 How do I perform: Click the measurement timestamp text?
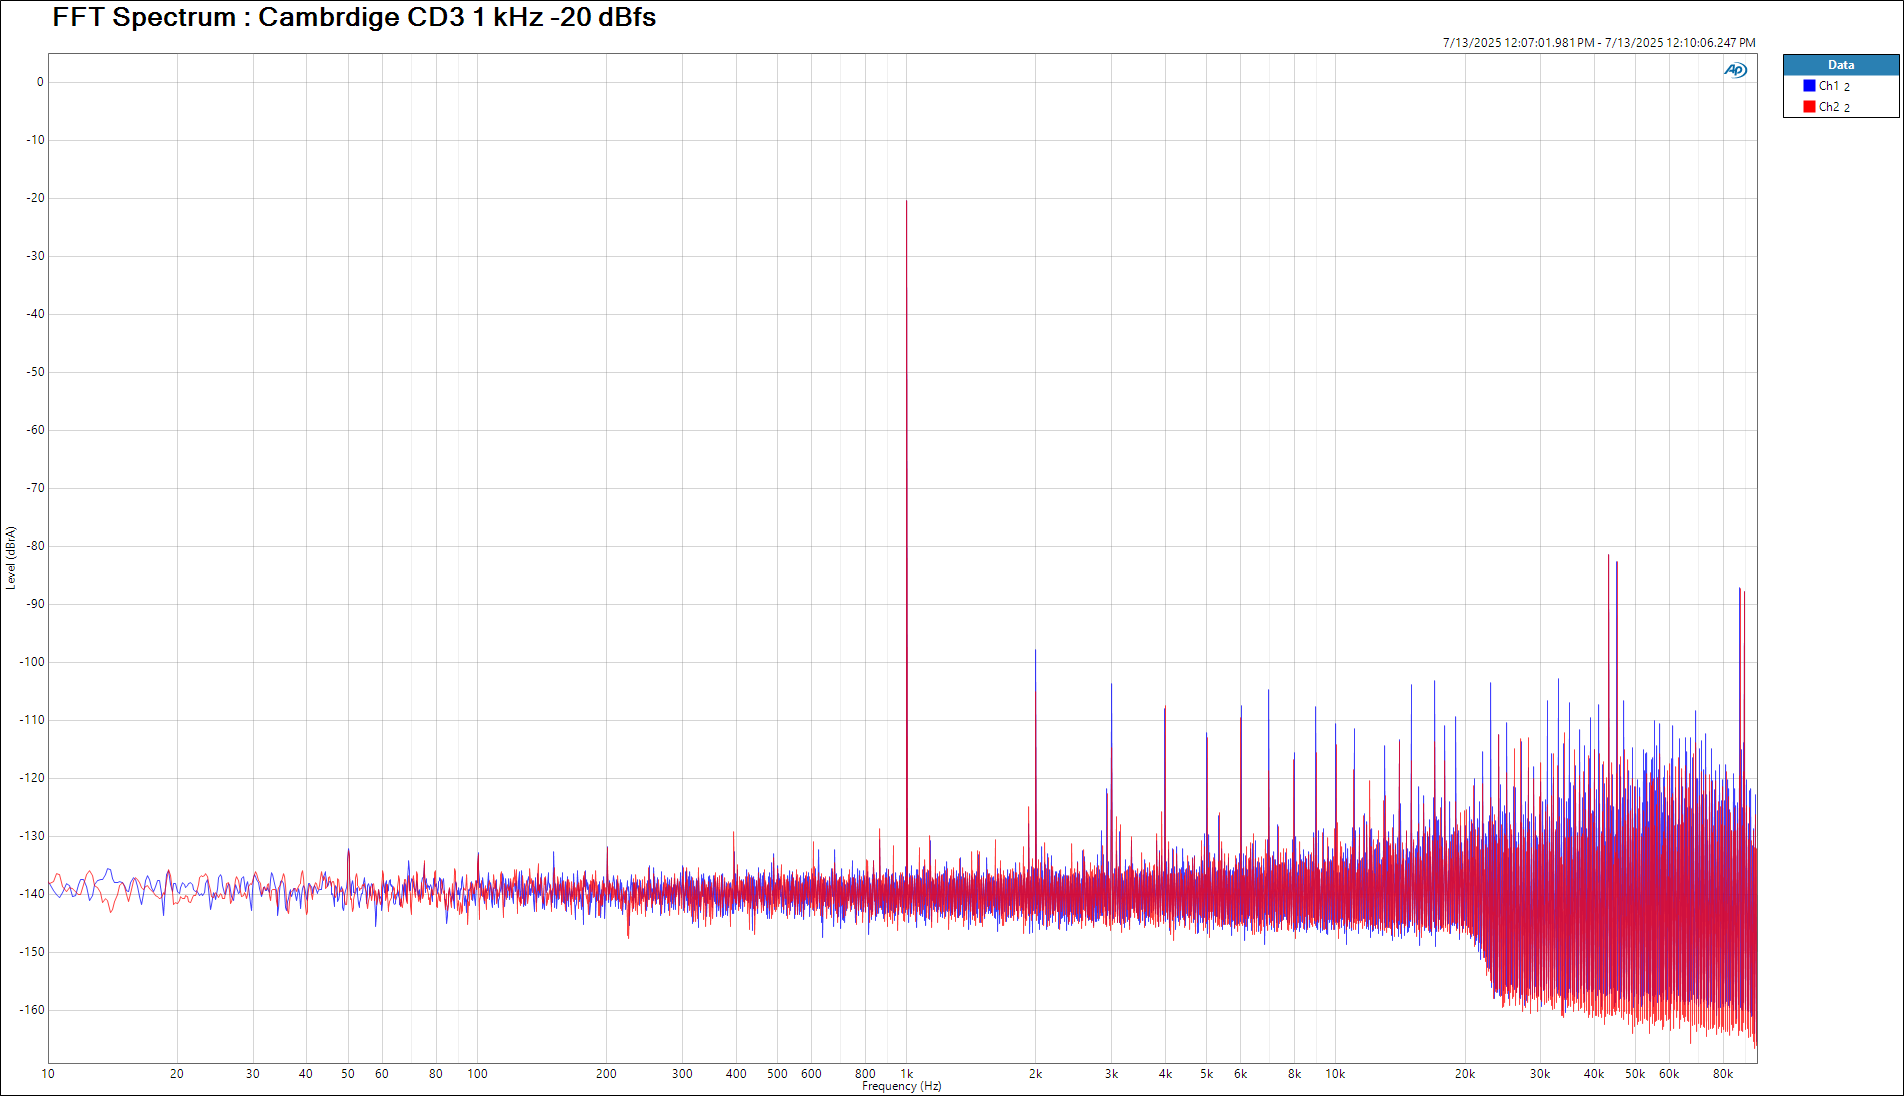coord(1598,43)
